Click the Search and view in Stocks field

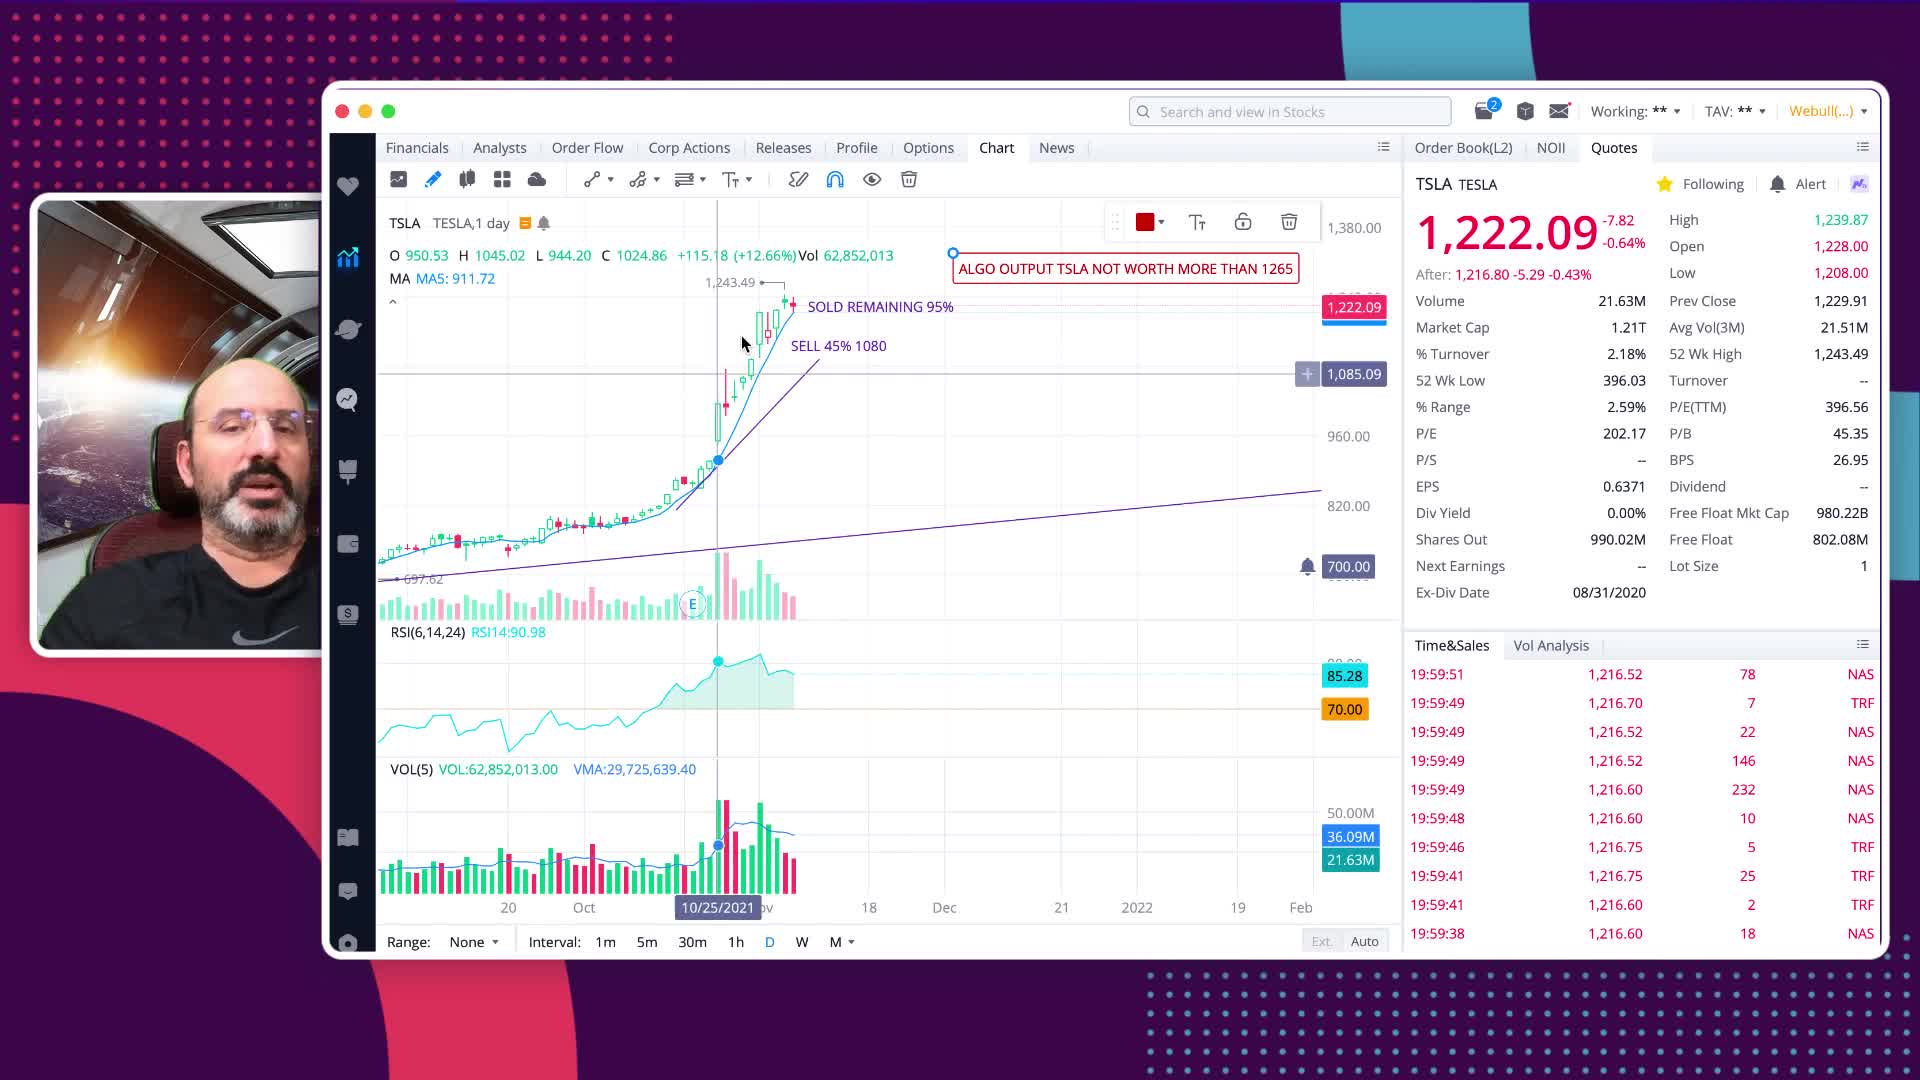click(1290, 111)
